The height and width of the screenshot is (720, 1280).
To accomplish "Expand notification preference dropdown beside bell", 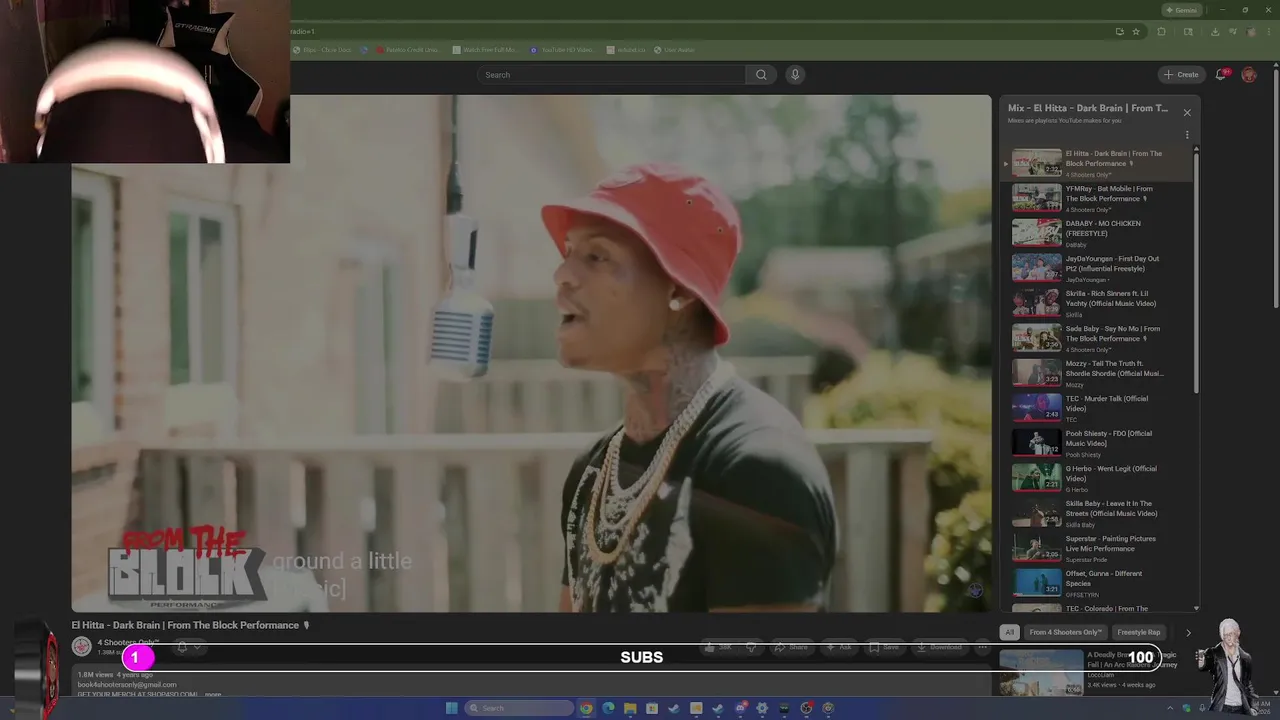I will (x=197, y=647).
